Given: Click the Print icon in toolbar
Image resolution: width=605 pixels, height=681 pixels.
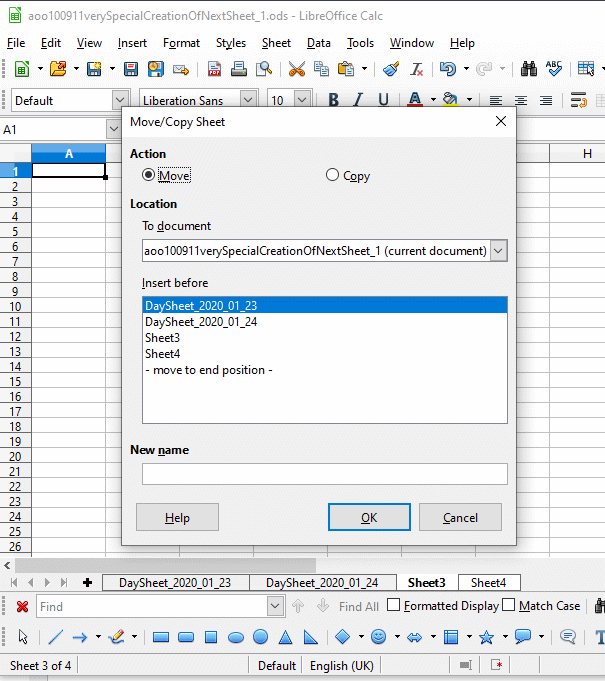Looking at the screenshot, I should pyautogui.click(x=239, y=69).
